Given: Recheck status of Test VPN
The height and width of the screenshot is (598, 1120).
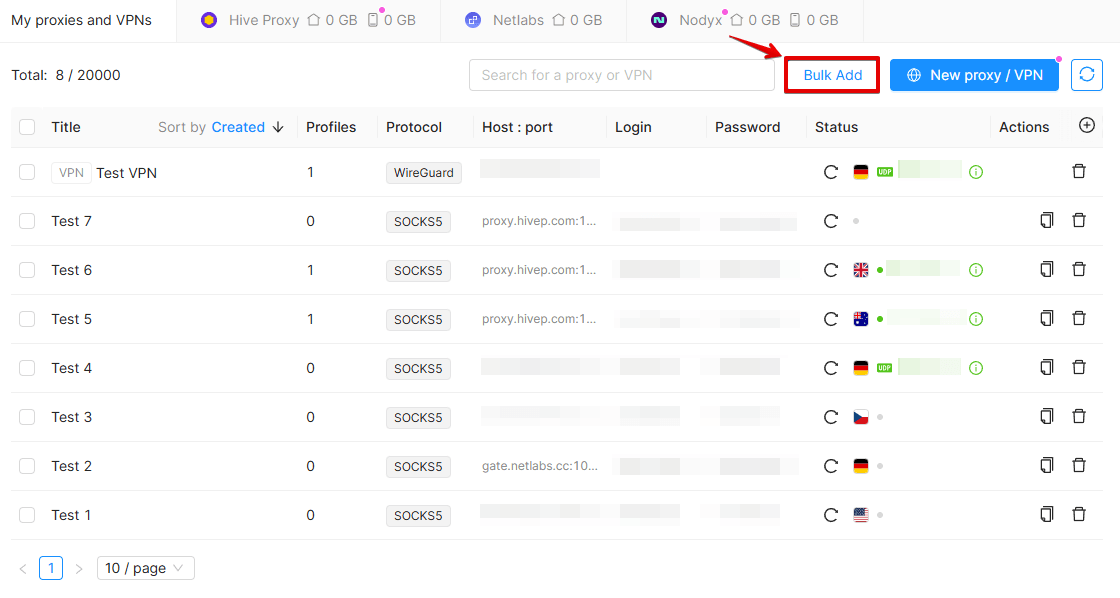Looking at the screenshot, I should 831,172.
